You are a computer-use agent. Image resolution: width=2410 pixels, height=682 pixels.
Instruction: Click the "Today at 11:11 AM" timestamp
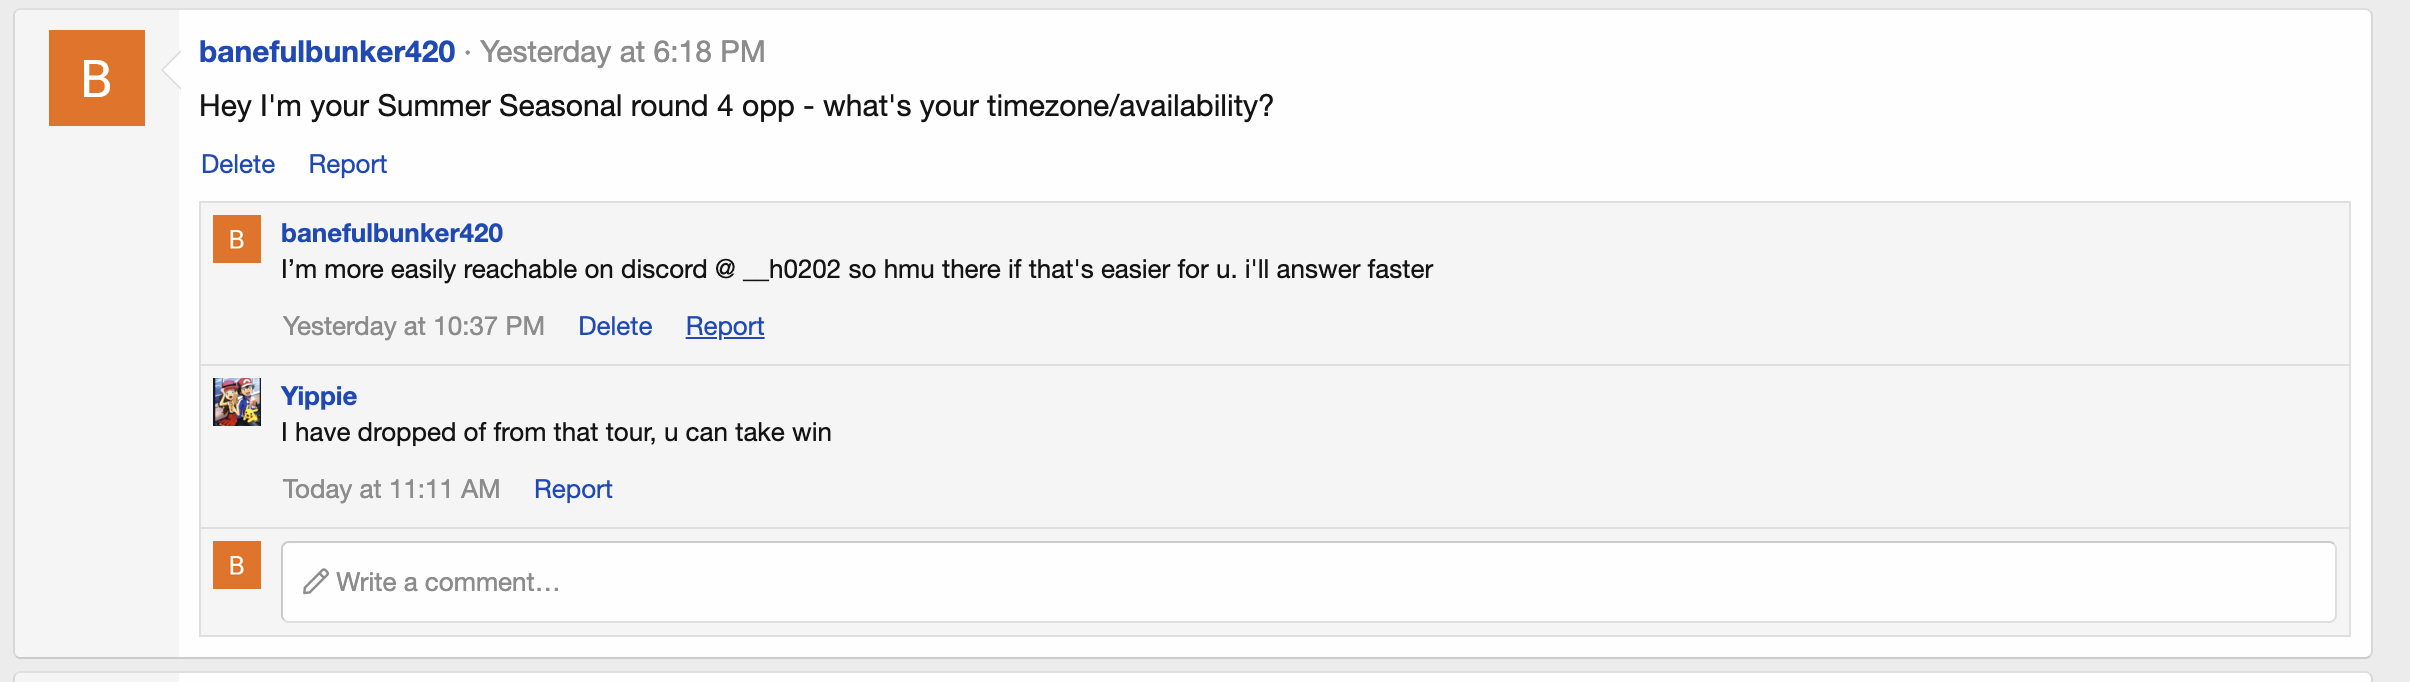coord(391,489)
